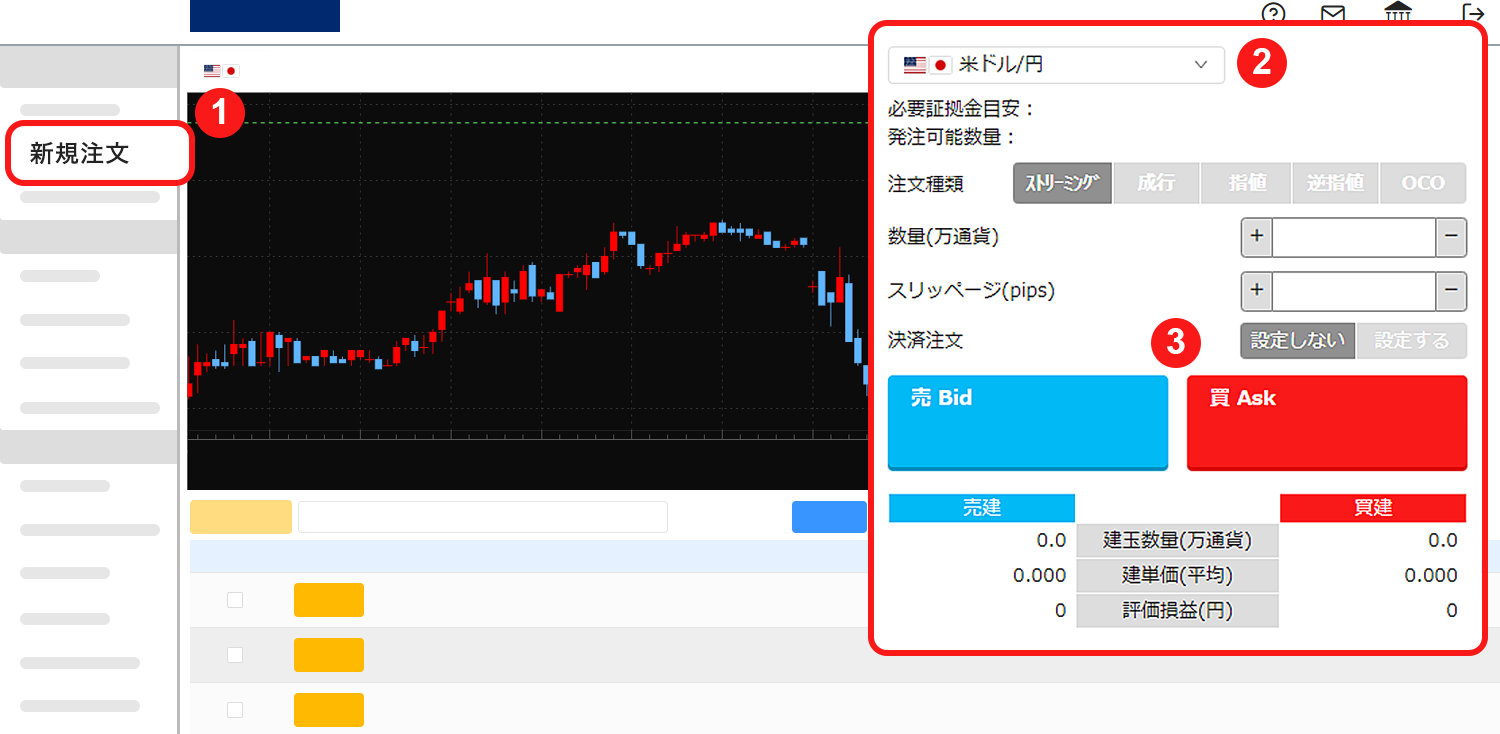Select the 成行 order type
This screenshot has width=1500, height=734.
1156,183
